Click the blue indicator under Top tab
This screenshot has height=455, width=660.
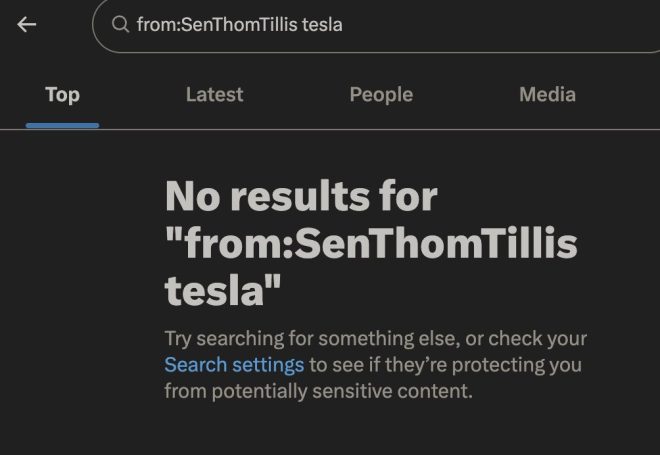[x=62, y=125]
